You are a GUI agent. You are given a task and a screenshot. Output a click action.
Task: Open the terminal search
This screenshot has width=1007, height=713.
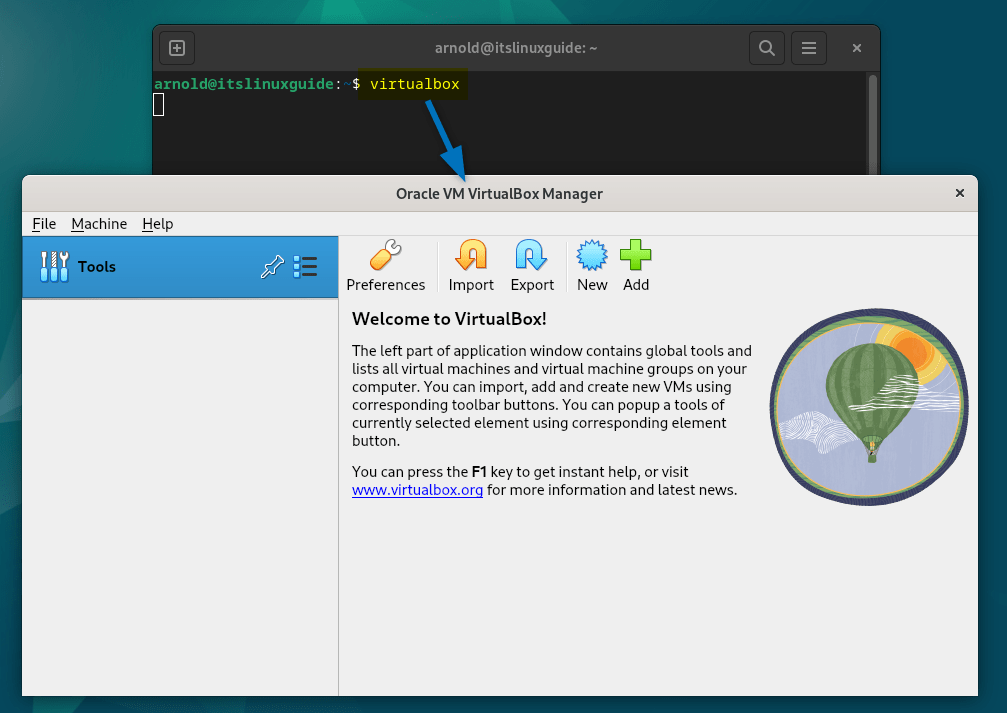pos(766,47)
